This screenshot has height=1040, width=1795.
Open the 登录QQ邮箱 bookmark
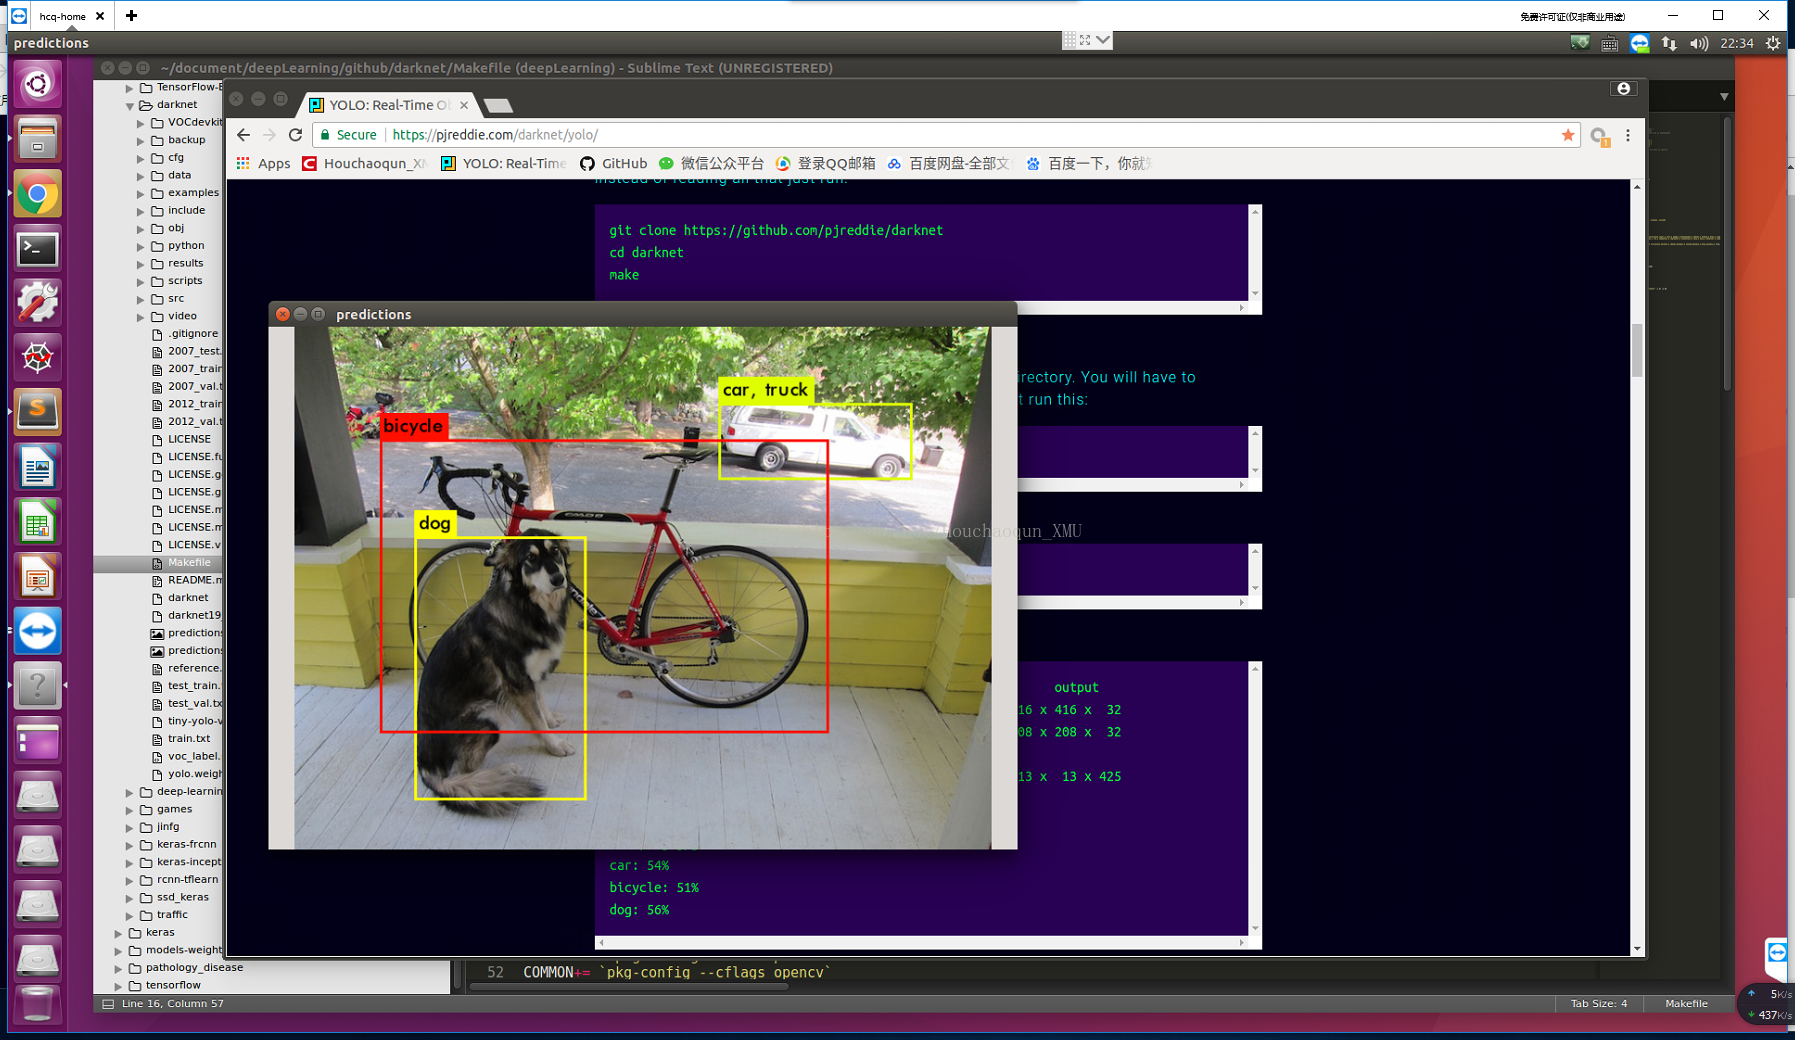point(826,164)
